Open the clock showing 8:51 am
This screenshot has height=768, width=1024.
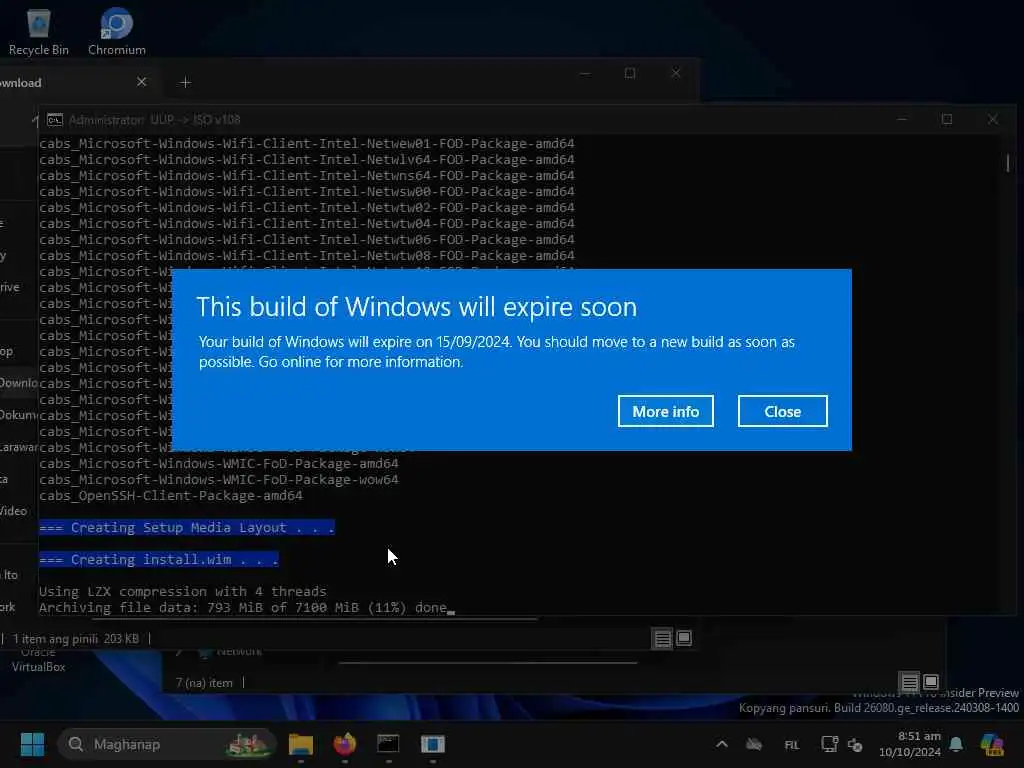coord(920,736)
